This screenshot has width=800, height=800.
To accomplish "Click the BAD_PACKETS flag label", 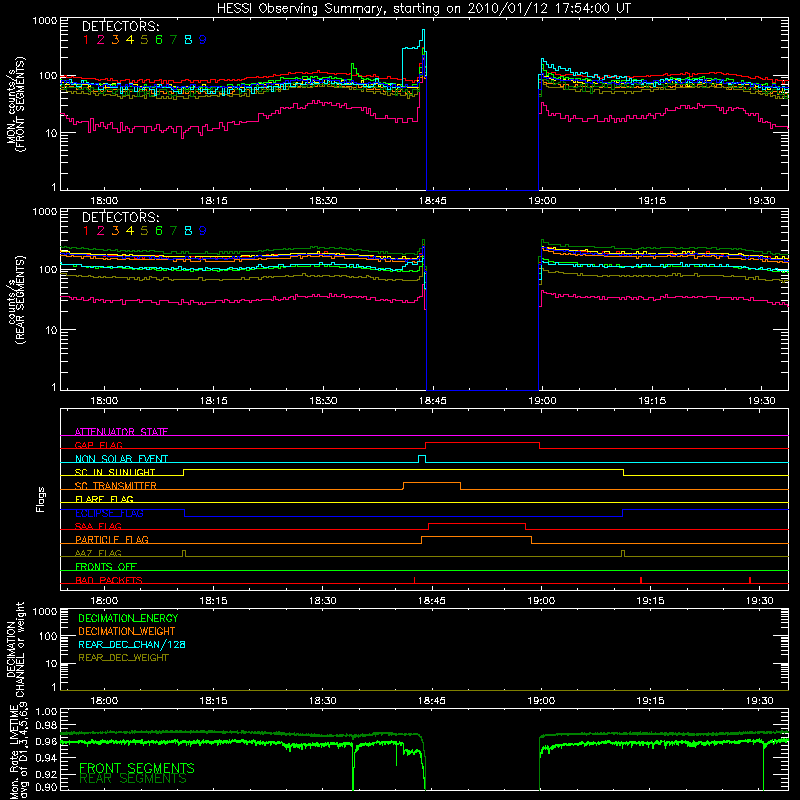I will pos(109,580).
